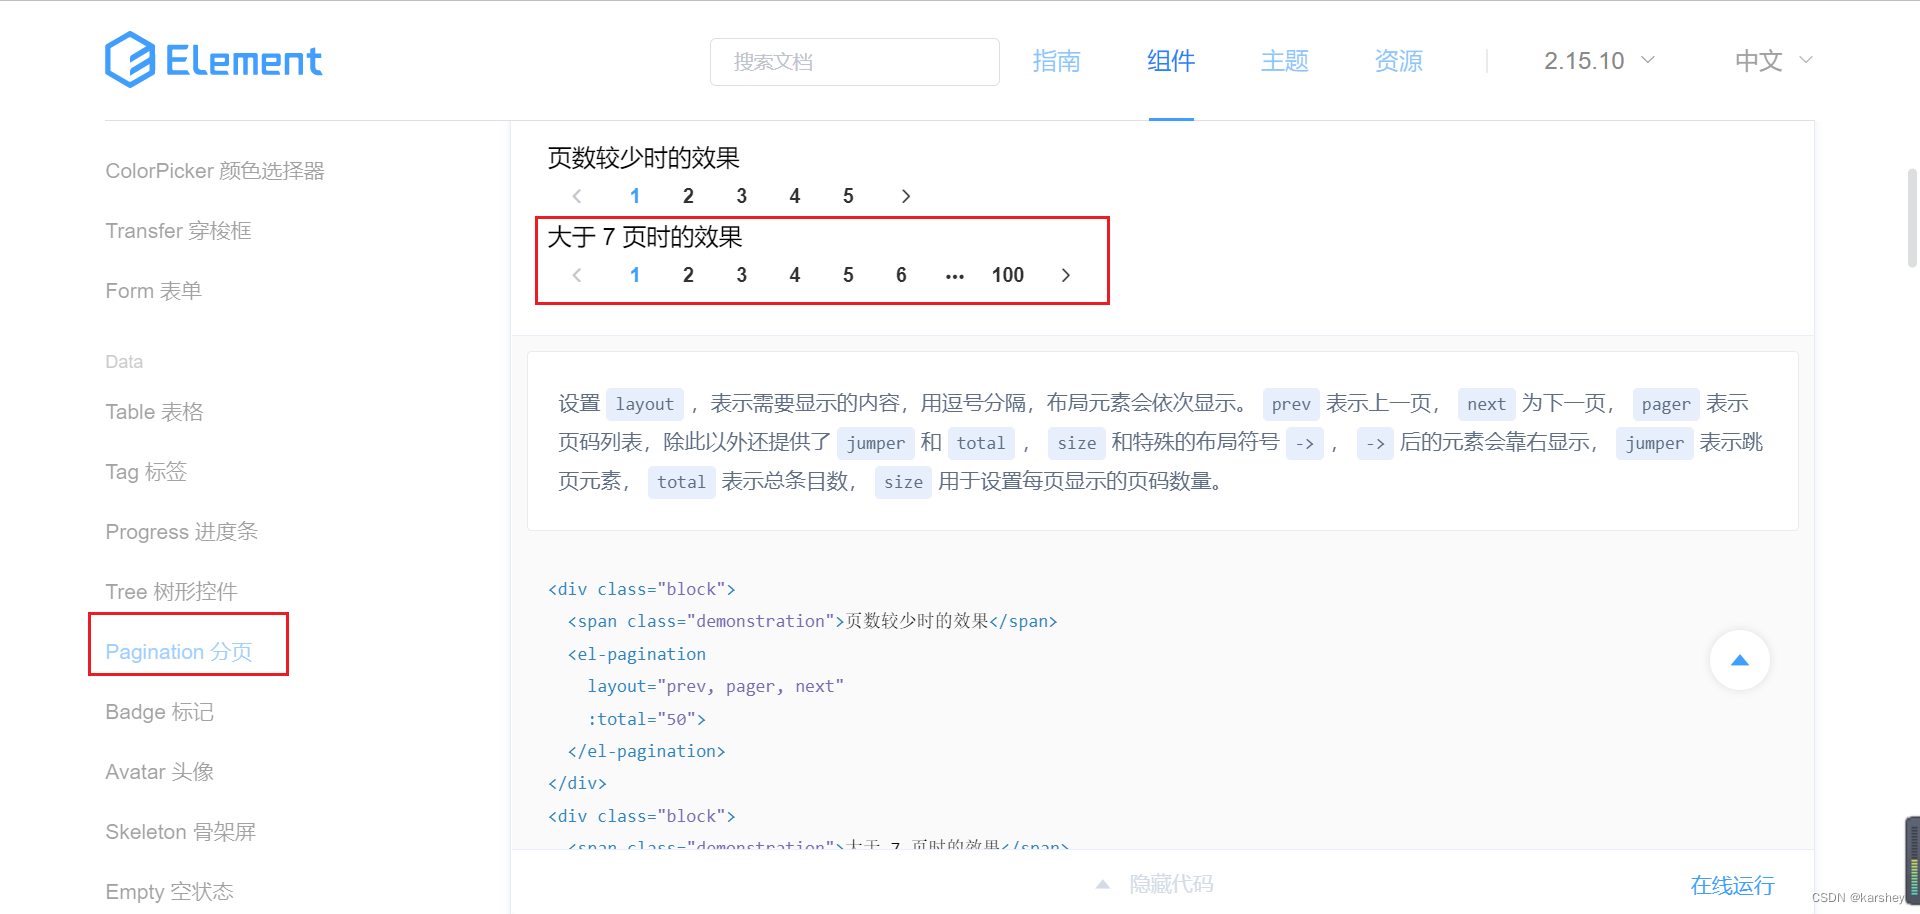Click the layout="prev, pager, next" code line

pos(716,687)
